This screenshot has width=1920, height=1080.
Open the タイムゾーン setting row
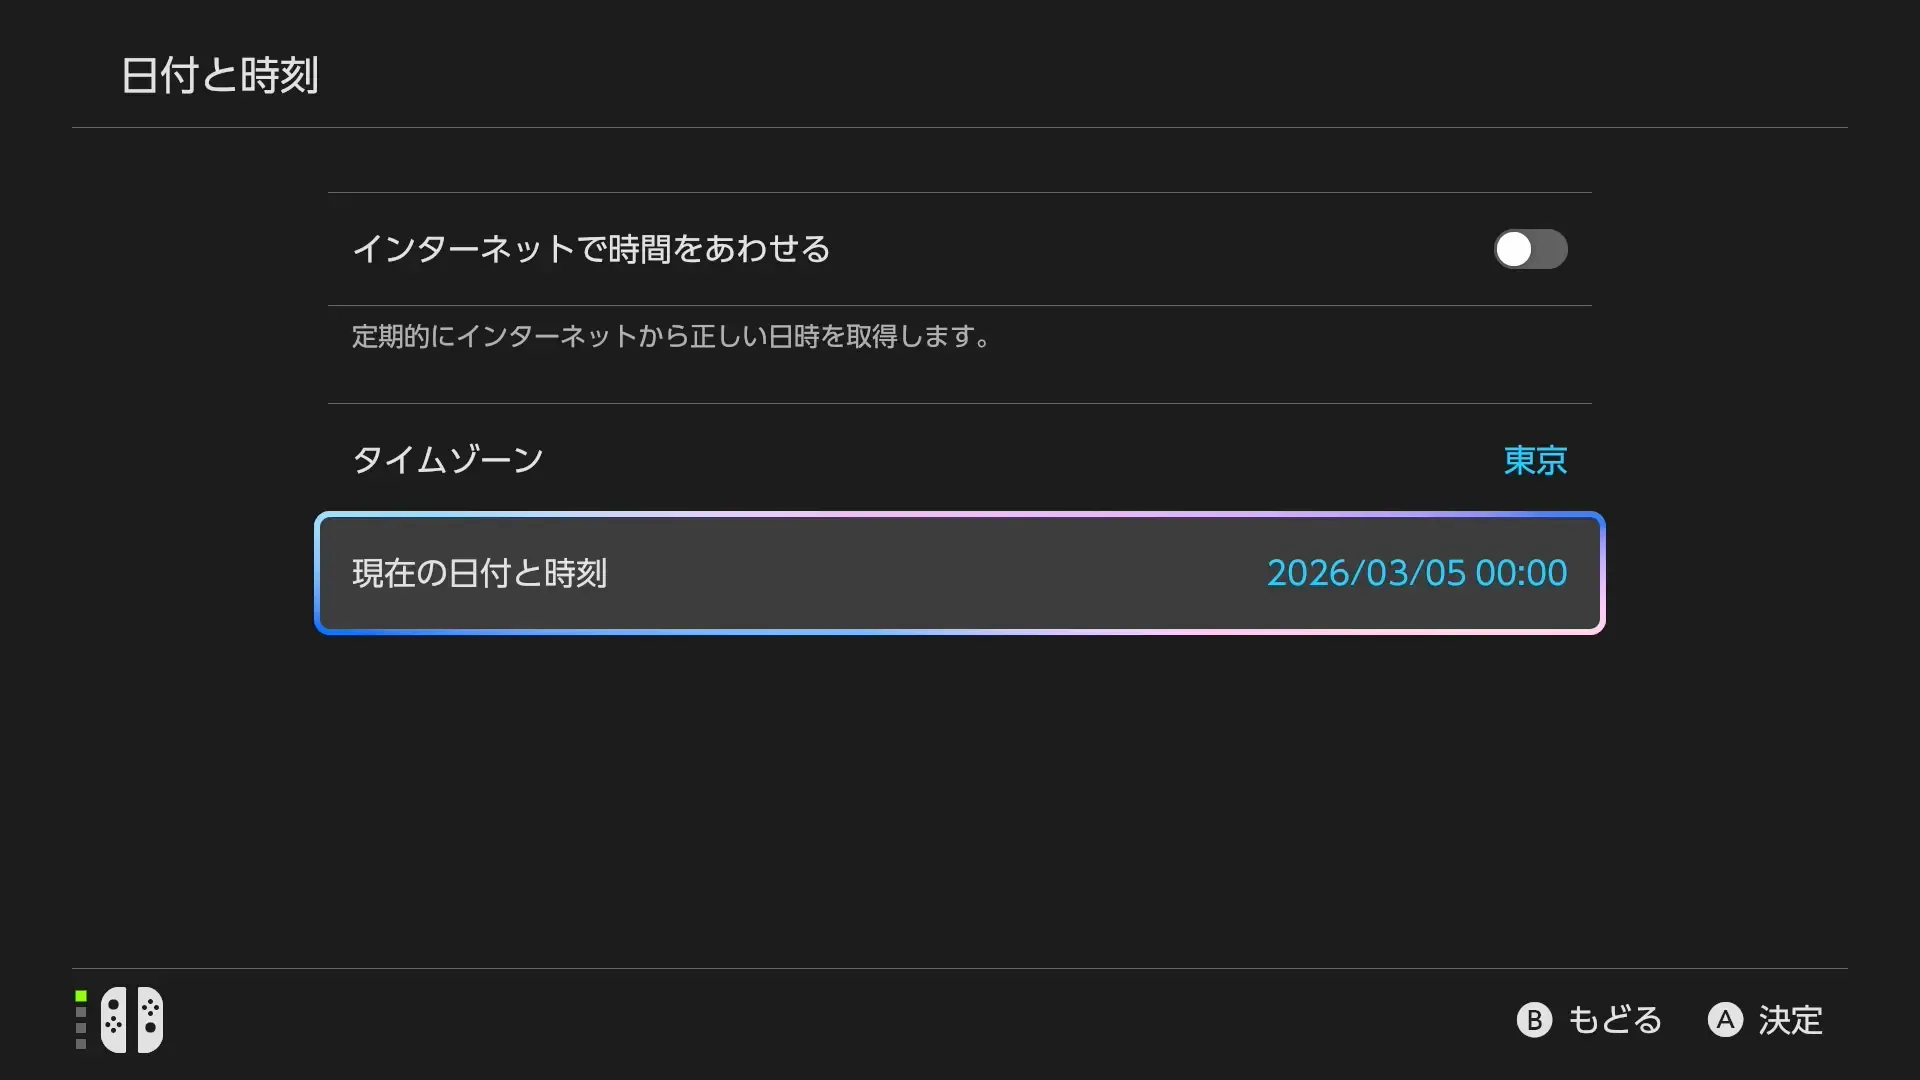[448, 460]
